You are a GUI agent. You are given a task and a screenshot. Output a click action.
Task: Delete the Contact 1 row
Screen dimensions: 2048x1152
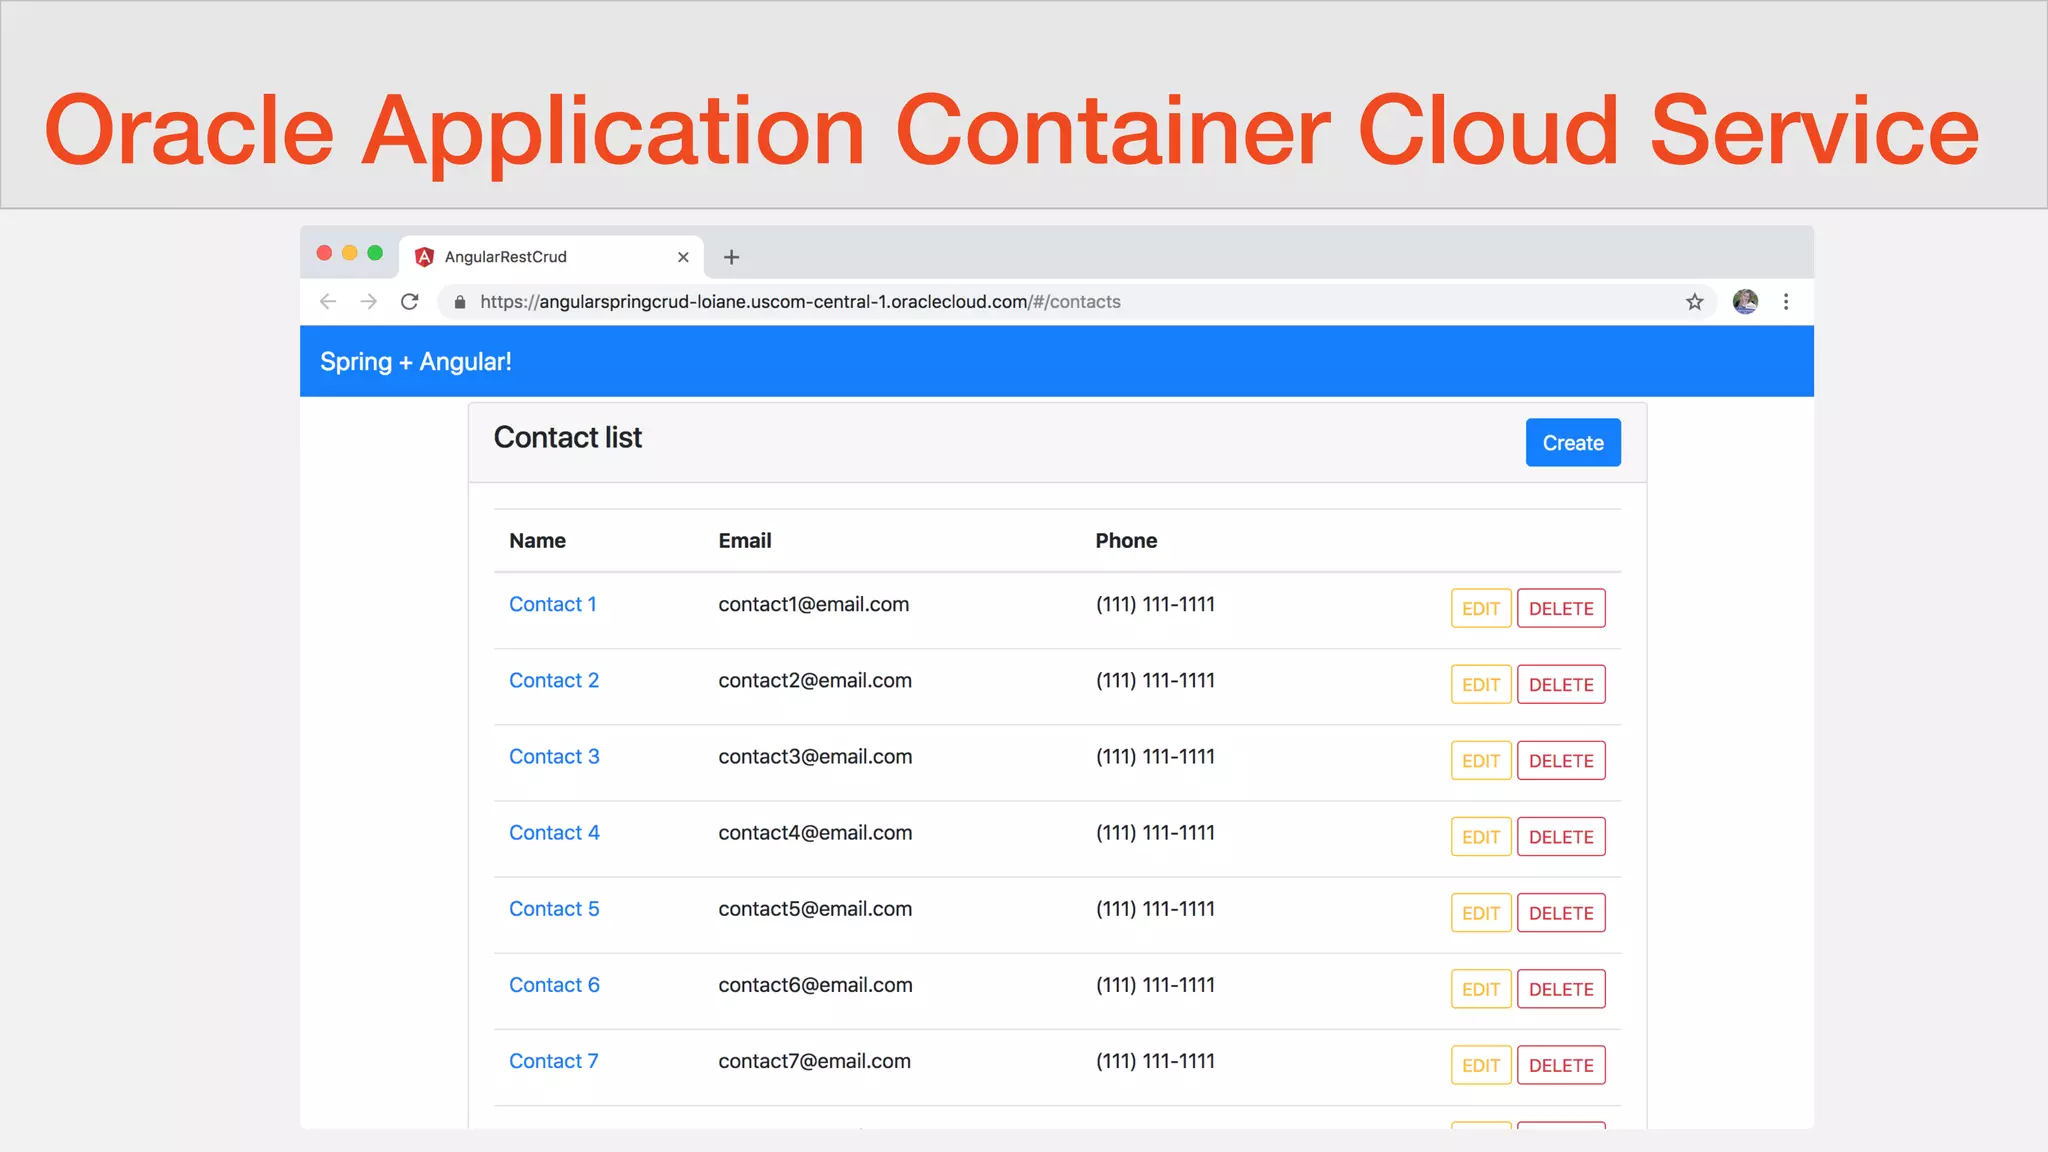click(1561, 608)
